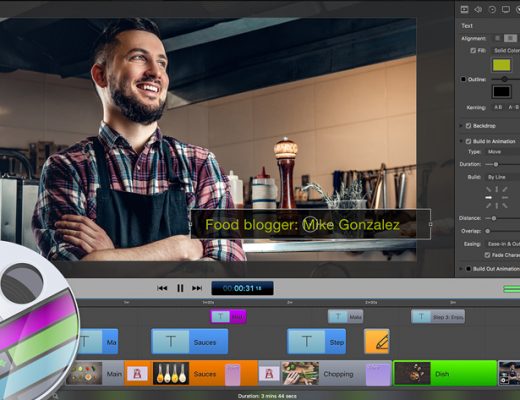Click the 00:00:31 timecode display
Screen dimensions: 520x400
tap(242, 288)
